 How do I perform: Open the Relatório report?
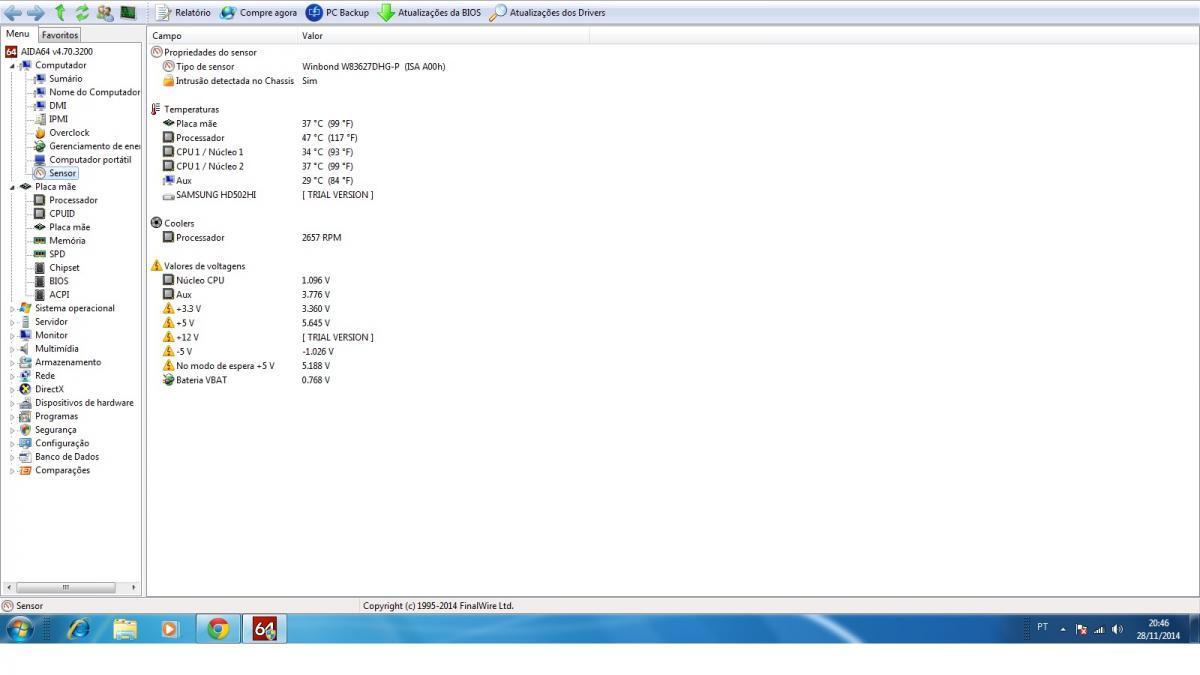(184, 13)
